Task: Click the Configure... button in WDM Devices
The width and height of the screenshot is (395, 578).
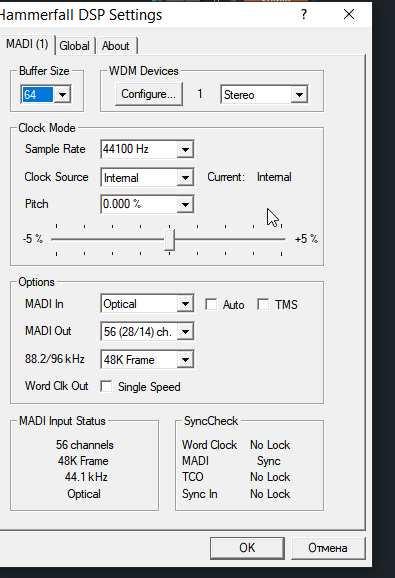Action: click(x=149, y=94)
